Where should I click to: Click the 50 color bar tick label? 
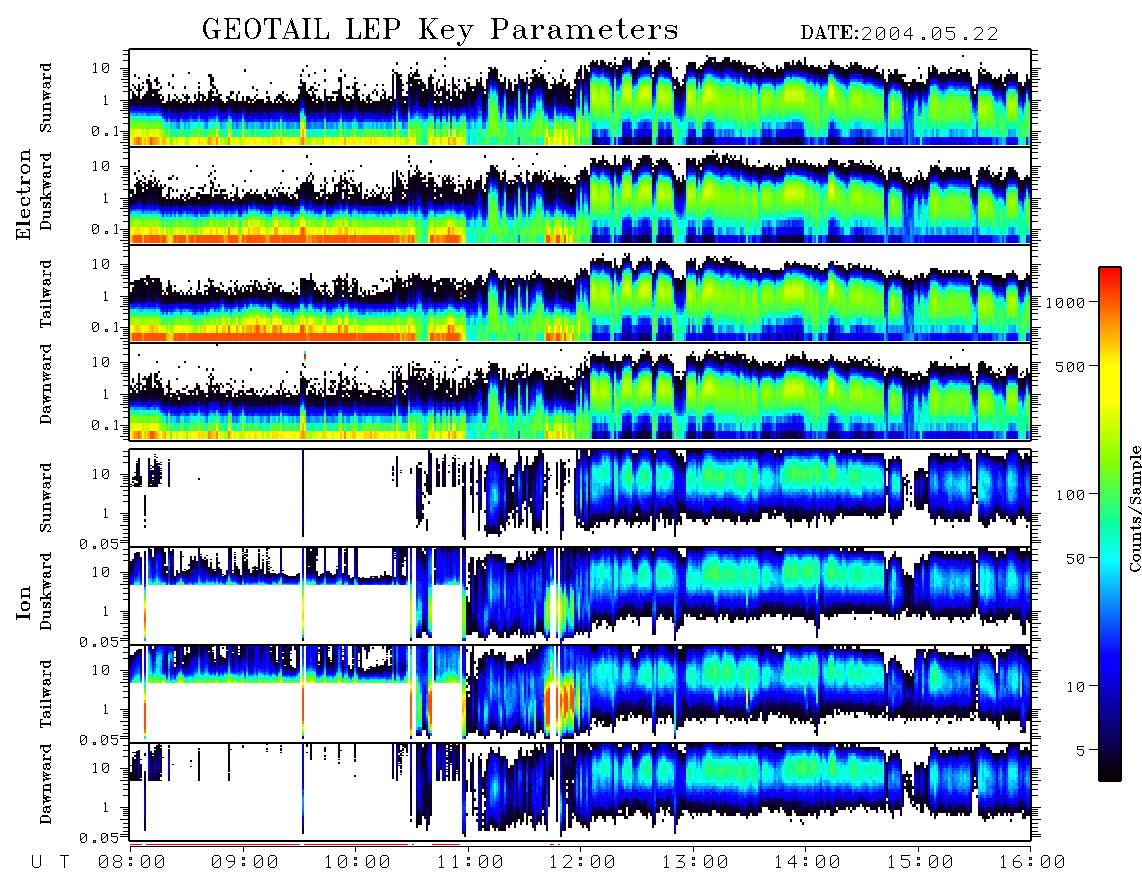[1075, 559]
